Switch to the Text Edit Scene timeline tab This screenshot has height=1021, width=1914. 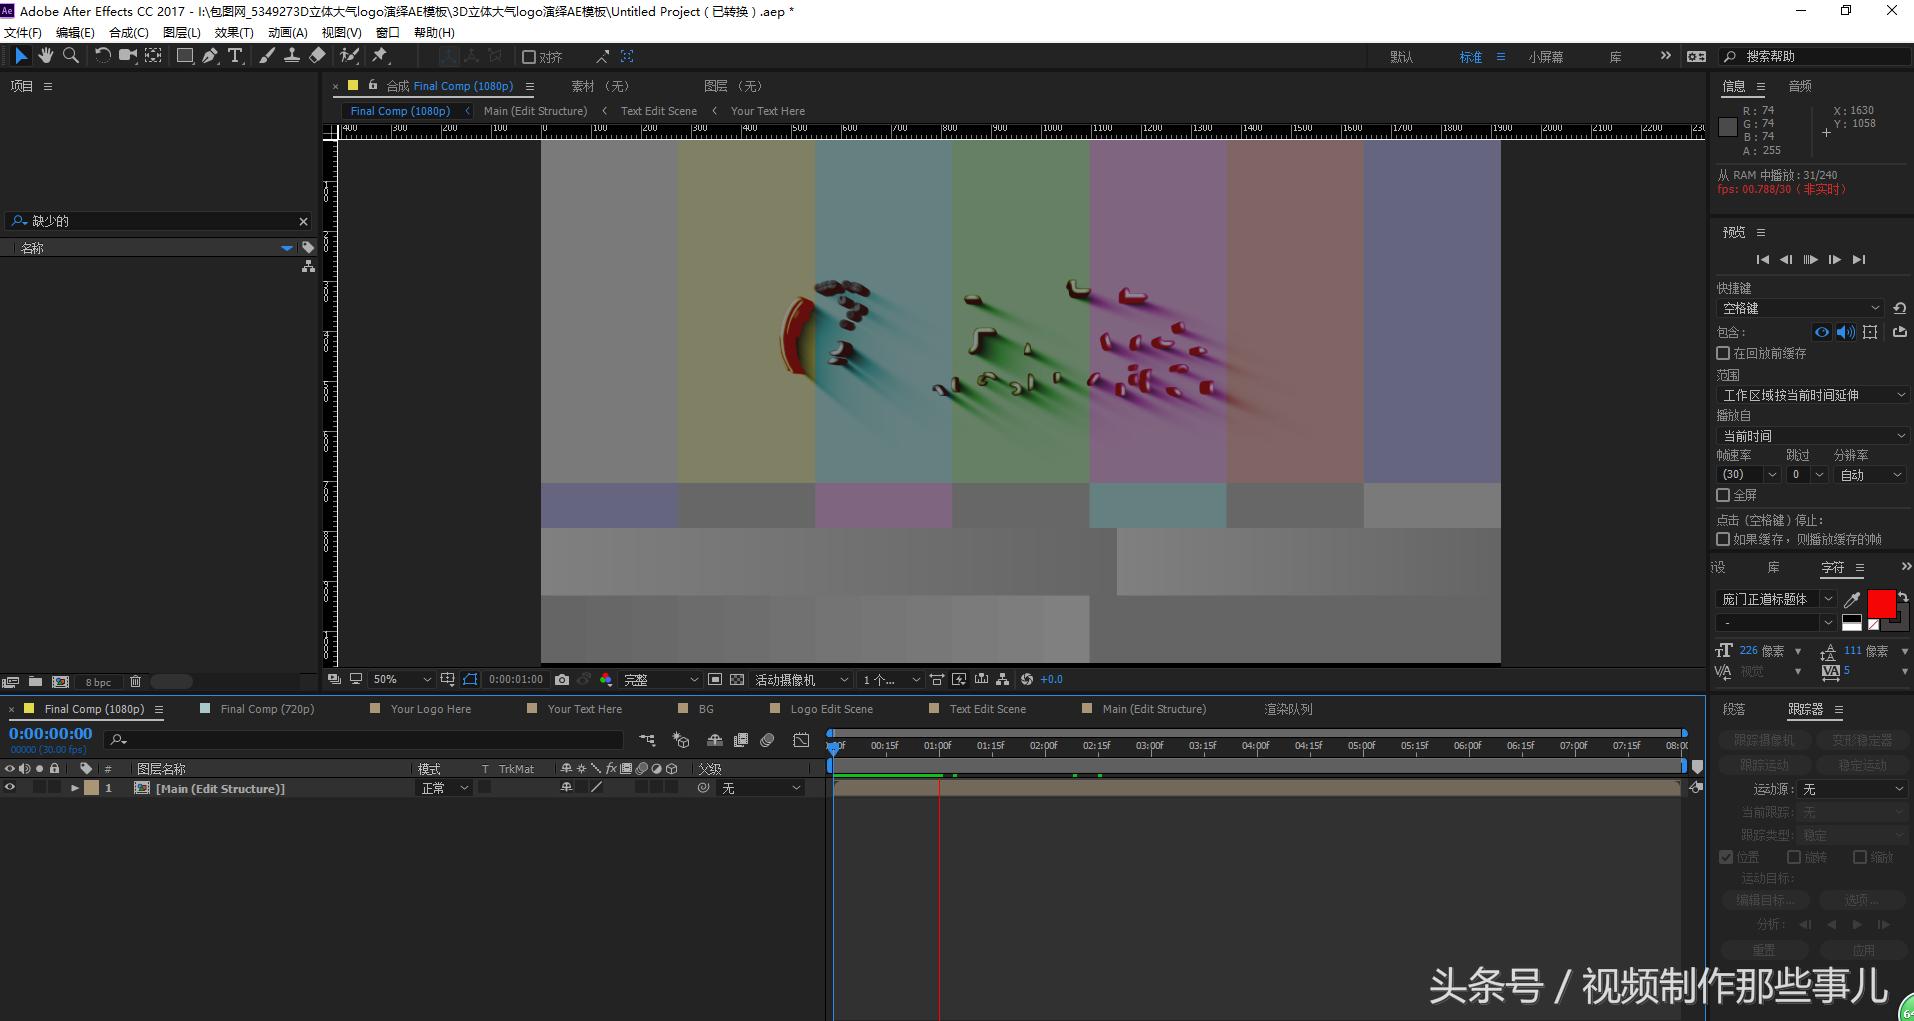[986, 709]
